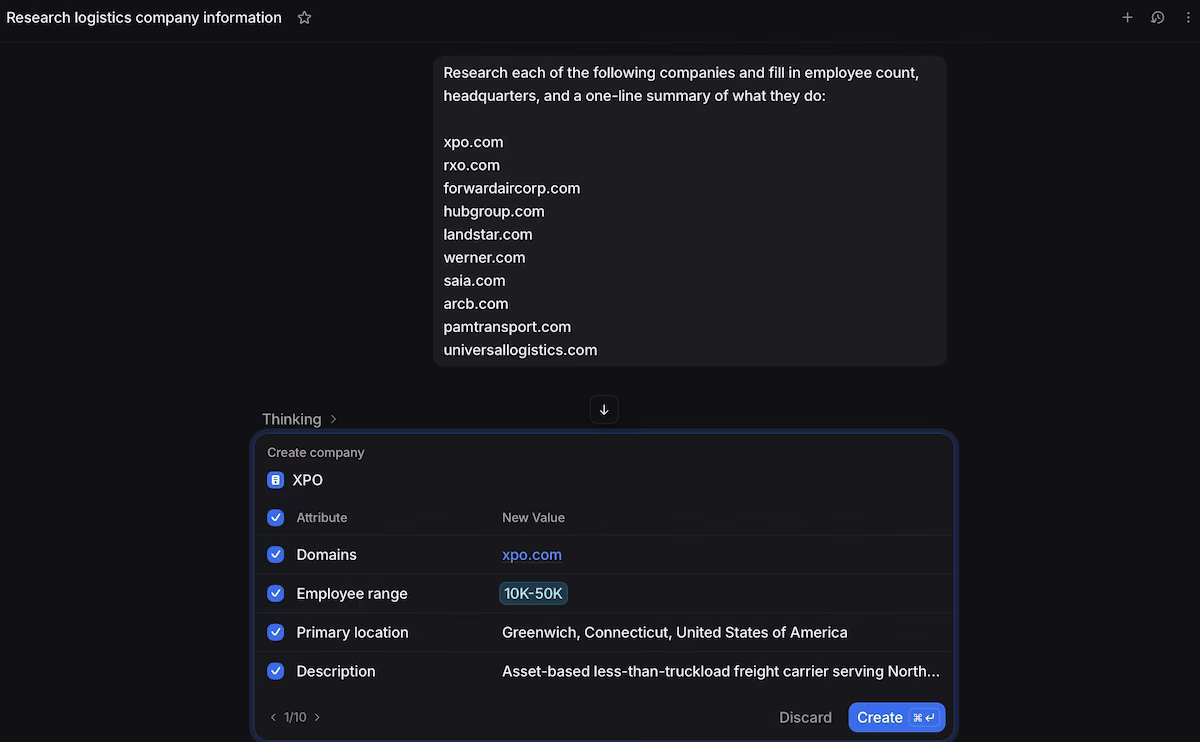1200x742 pixels.
Task: Click forwardaircorp.com in the message
Action: pos(512,188)
